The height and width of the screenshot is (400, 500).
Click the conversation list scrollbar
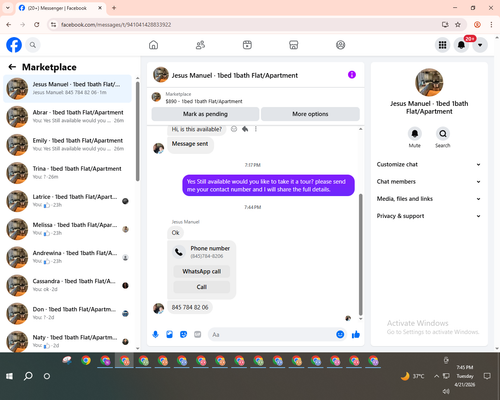137,132
